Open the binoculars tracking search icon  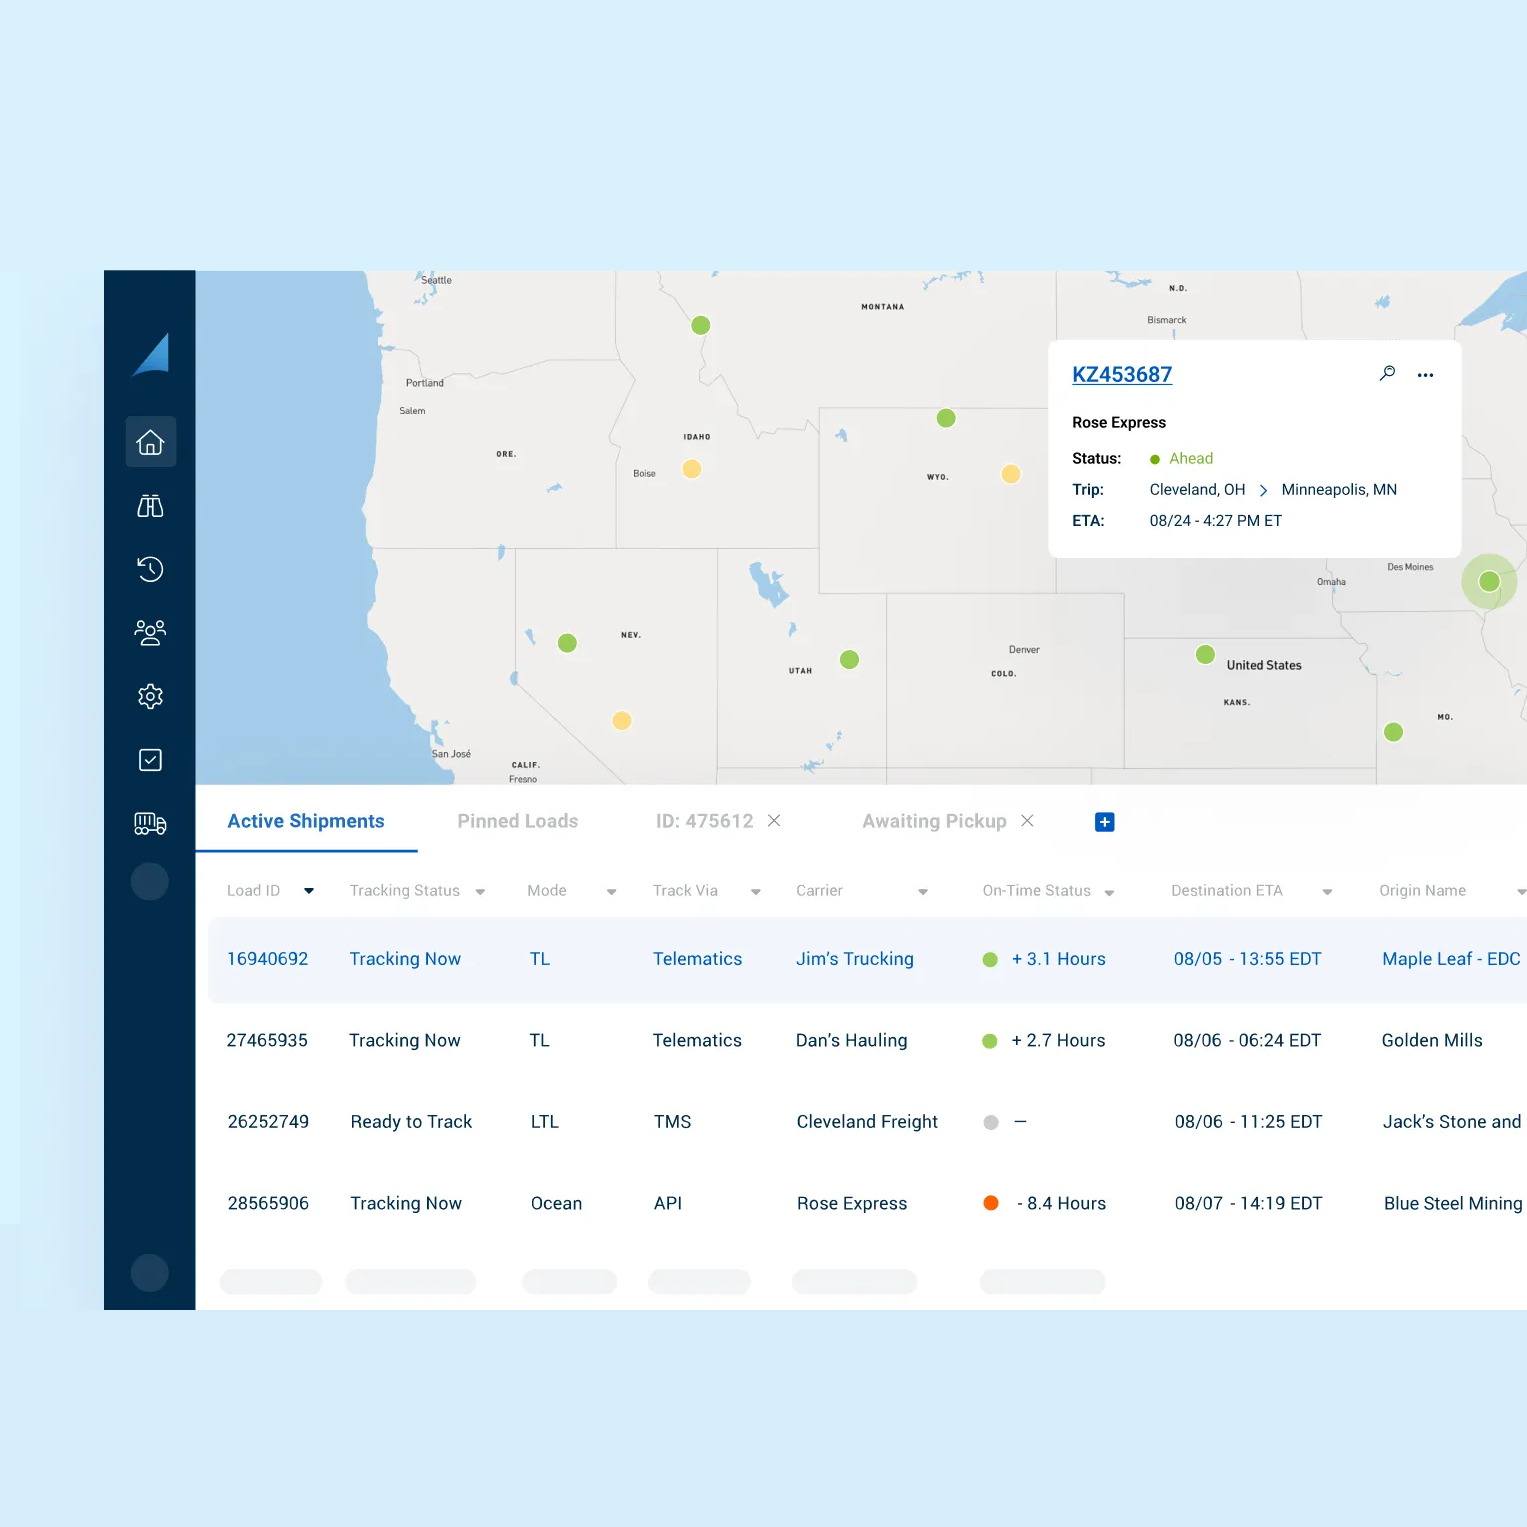tap(150, 505)
